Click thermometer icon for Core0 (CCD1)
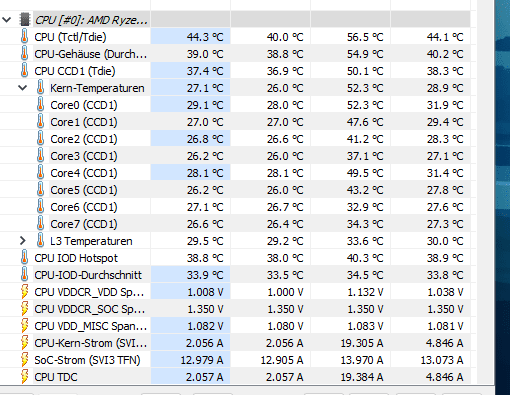Image resolution: width=510 pixels, height=395 pixels. tap(40, 105)
